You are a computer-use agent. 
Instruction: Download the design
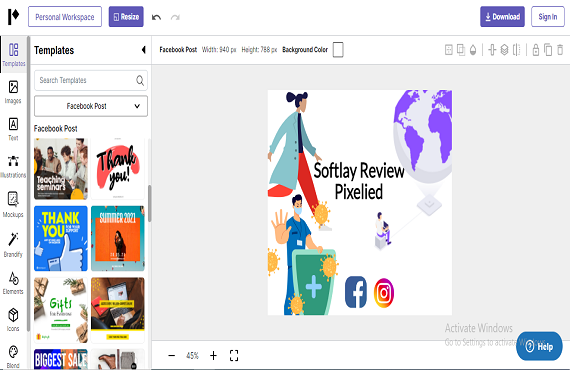tap(502, 17)
